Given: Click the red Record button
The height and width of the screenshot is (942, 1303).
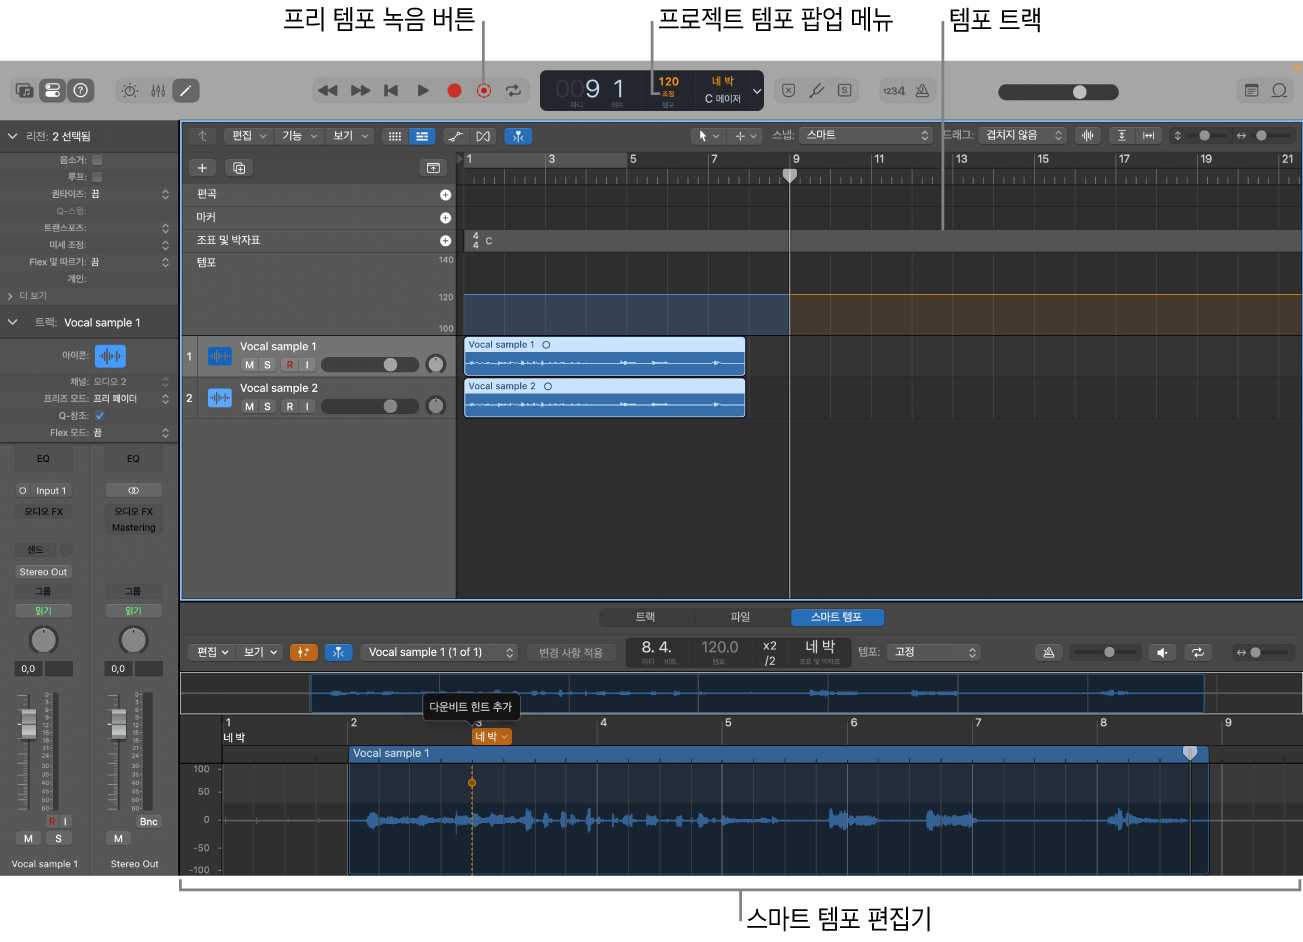Looking at the screenshot, I should 454,91.
